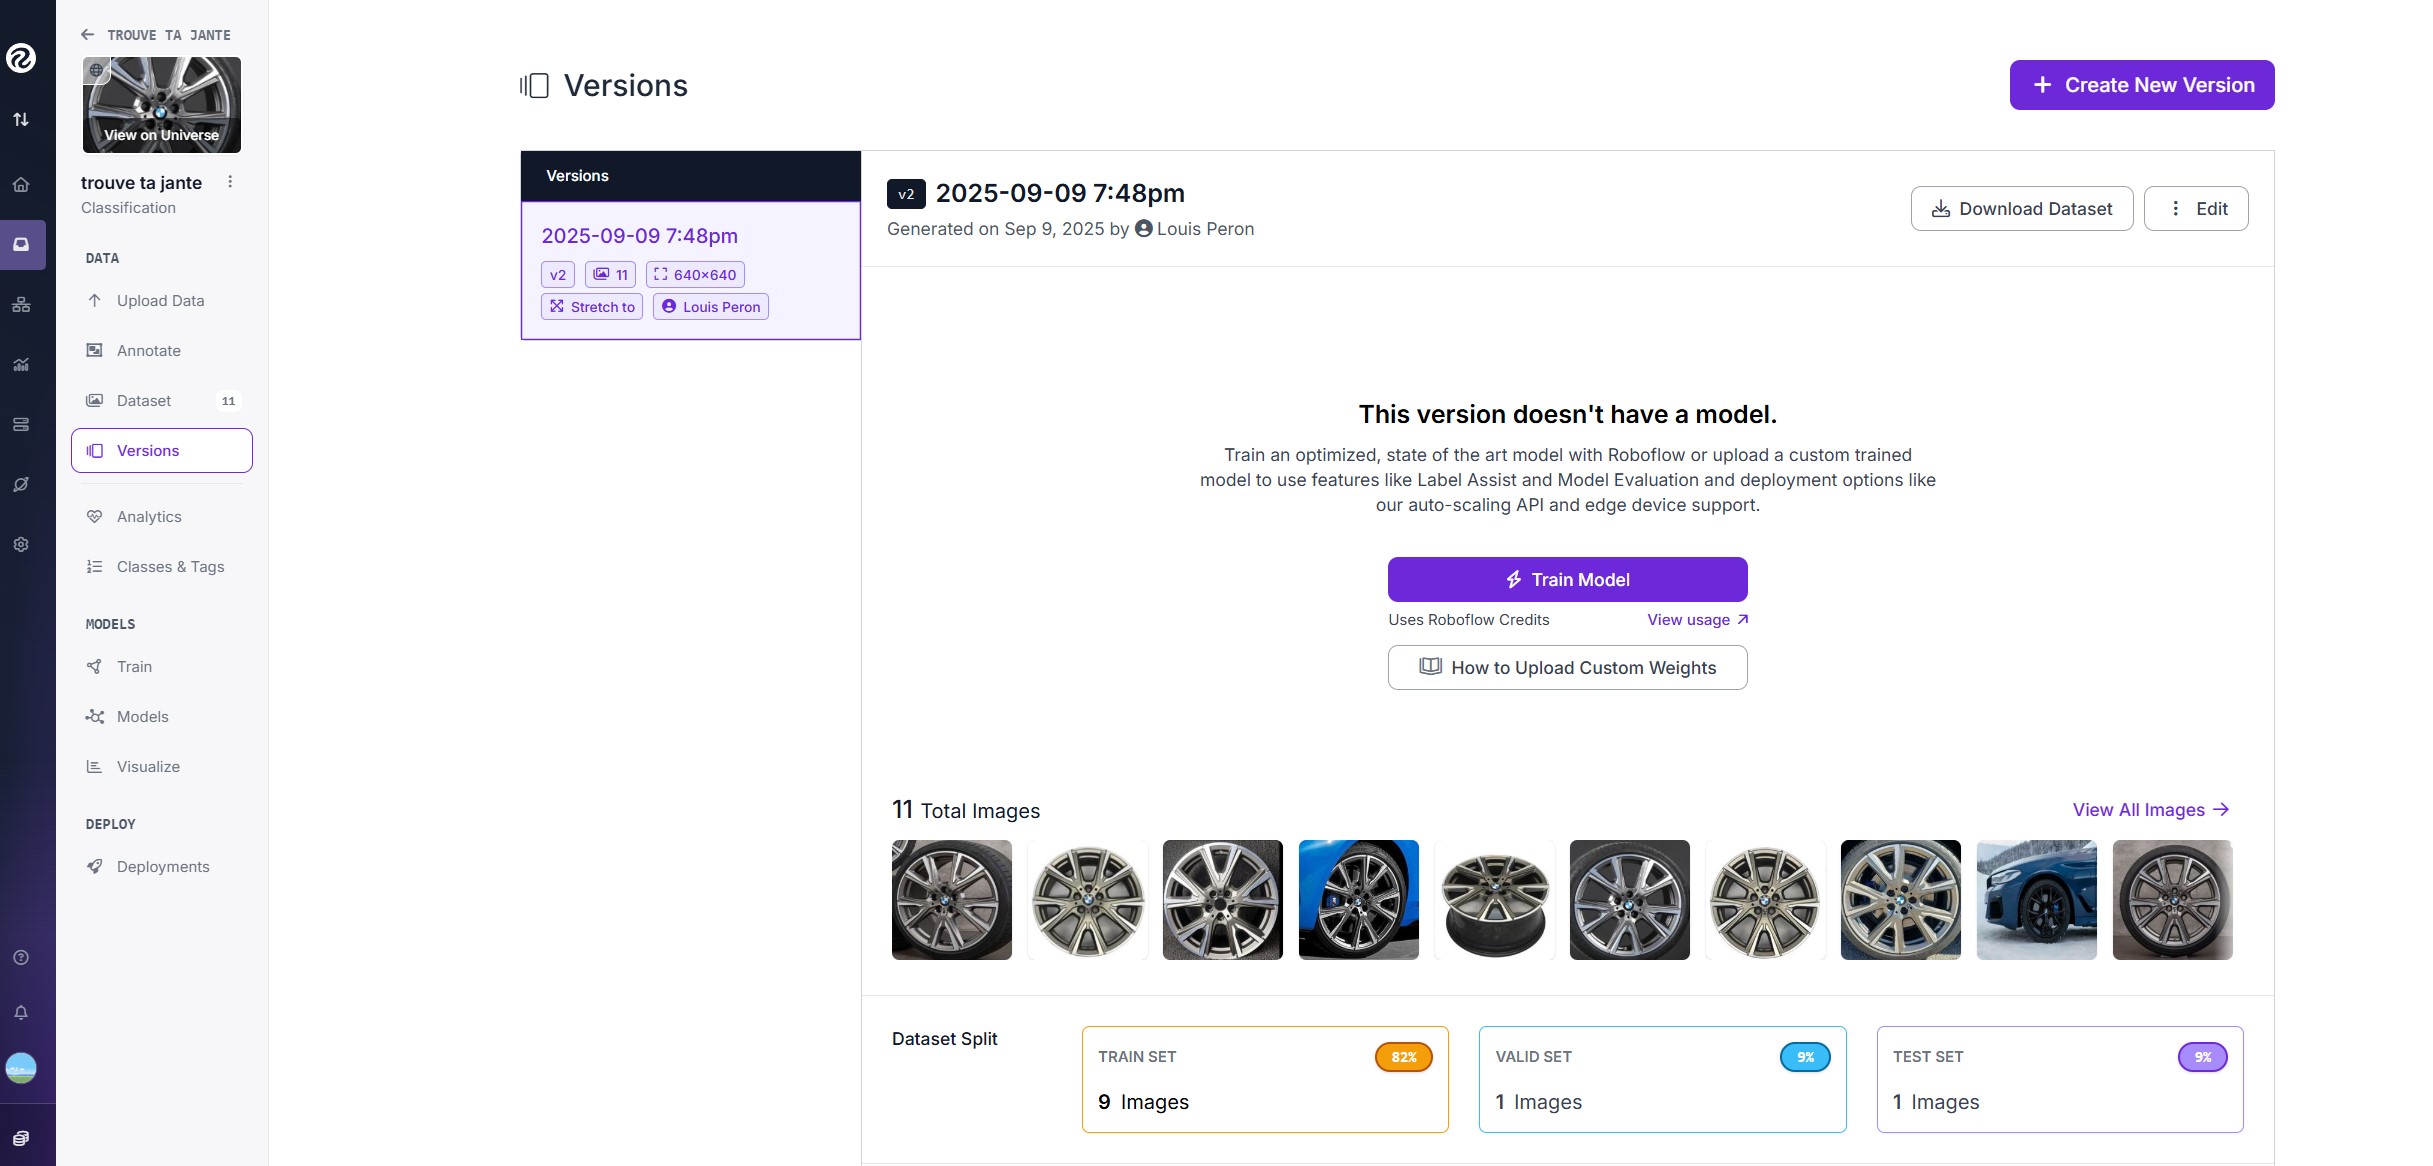
Task: Click the Download Dataset button
Action: (x=2021, y=209)
